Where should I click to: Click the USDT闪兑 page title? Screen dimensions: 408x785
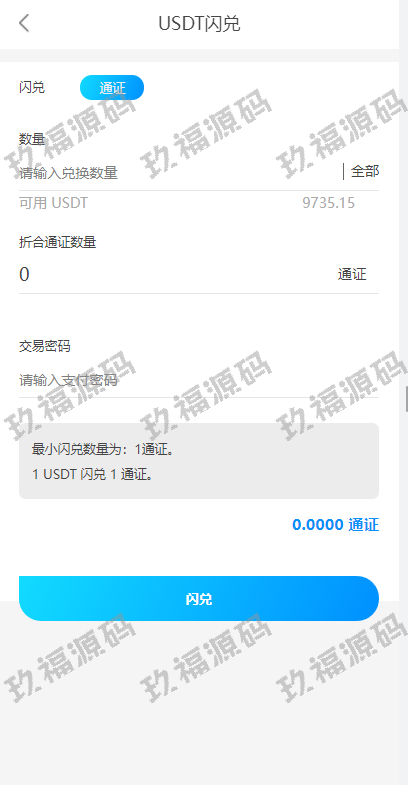click(199, 24)
